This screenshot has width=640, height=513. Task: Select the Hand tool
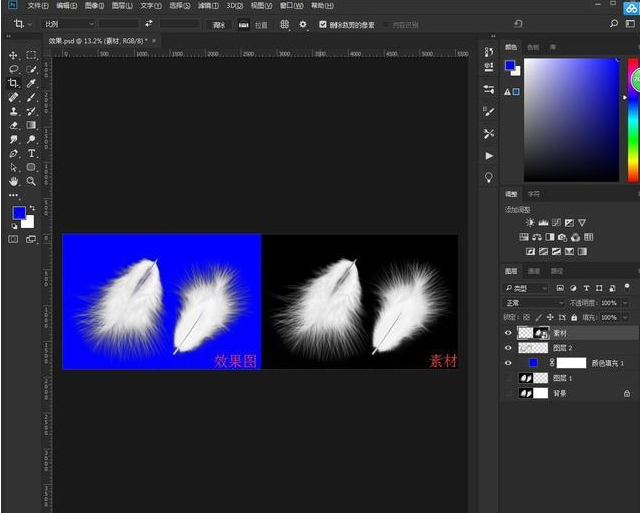pyautogui.click(x=13, y=182)
